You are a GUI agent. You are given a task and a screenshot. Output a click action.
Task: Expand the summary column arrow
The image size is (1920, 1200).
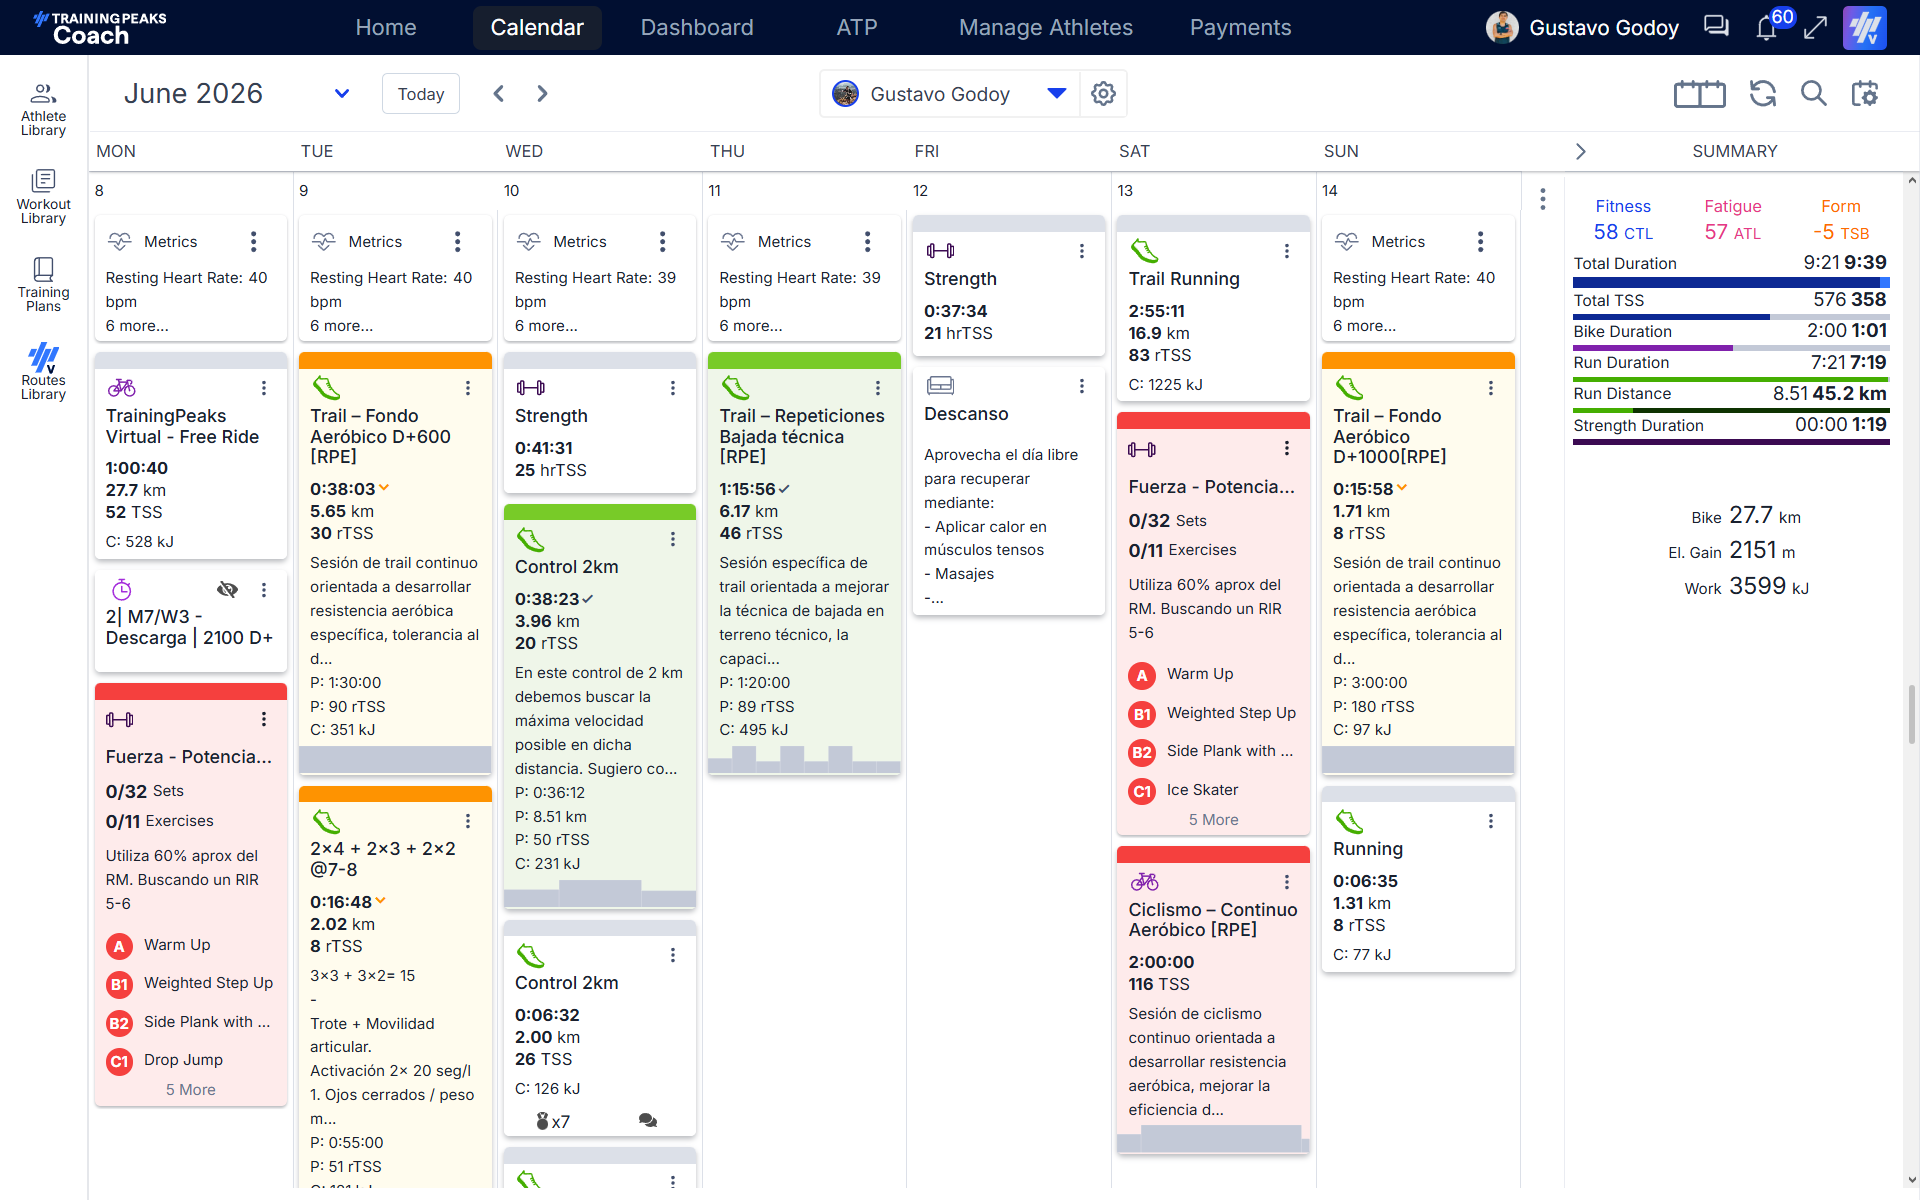(1581, 151)
